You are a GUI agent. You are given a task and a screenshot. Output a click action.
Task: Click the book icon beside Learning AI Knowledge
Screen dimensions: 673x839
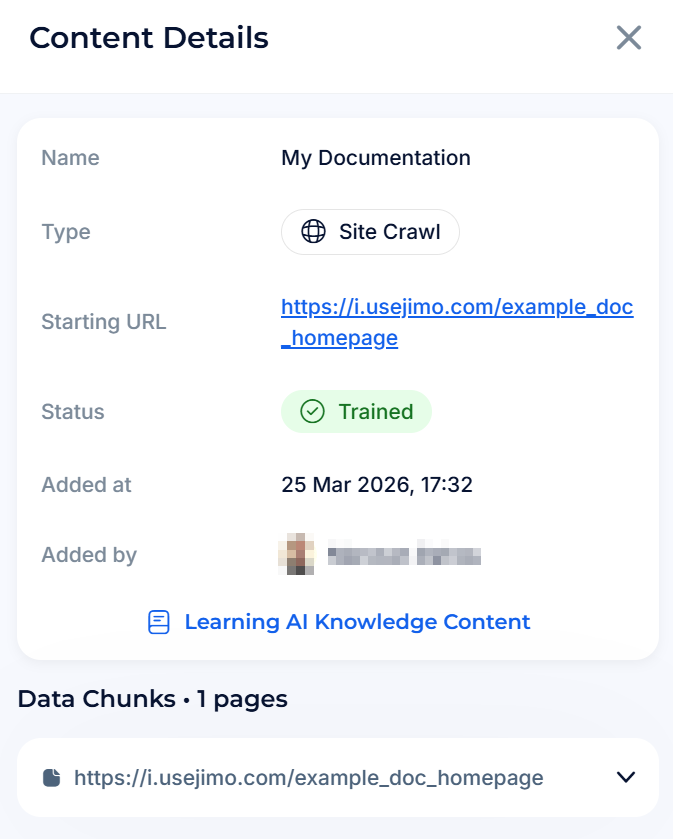coord(159,622)
